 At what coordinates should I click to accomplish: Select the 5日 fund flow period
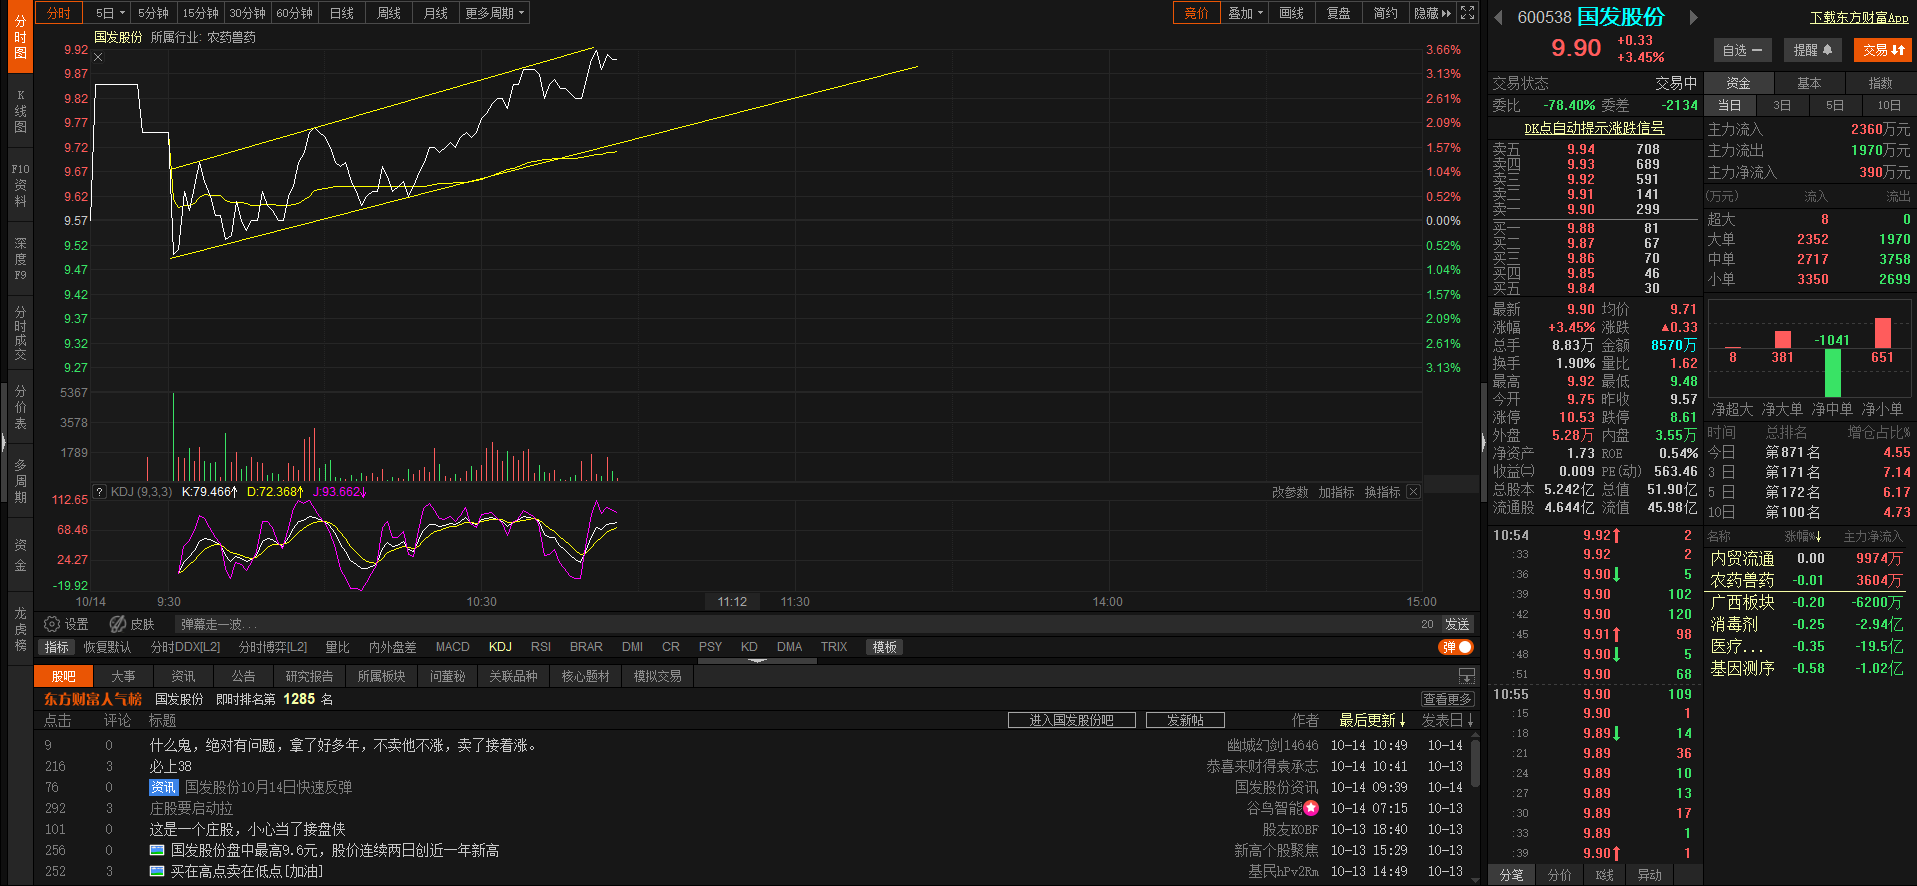coord(1835,105)
